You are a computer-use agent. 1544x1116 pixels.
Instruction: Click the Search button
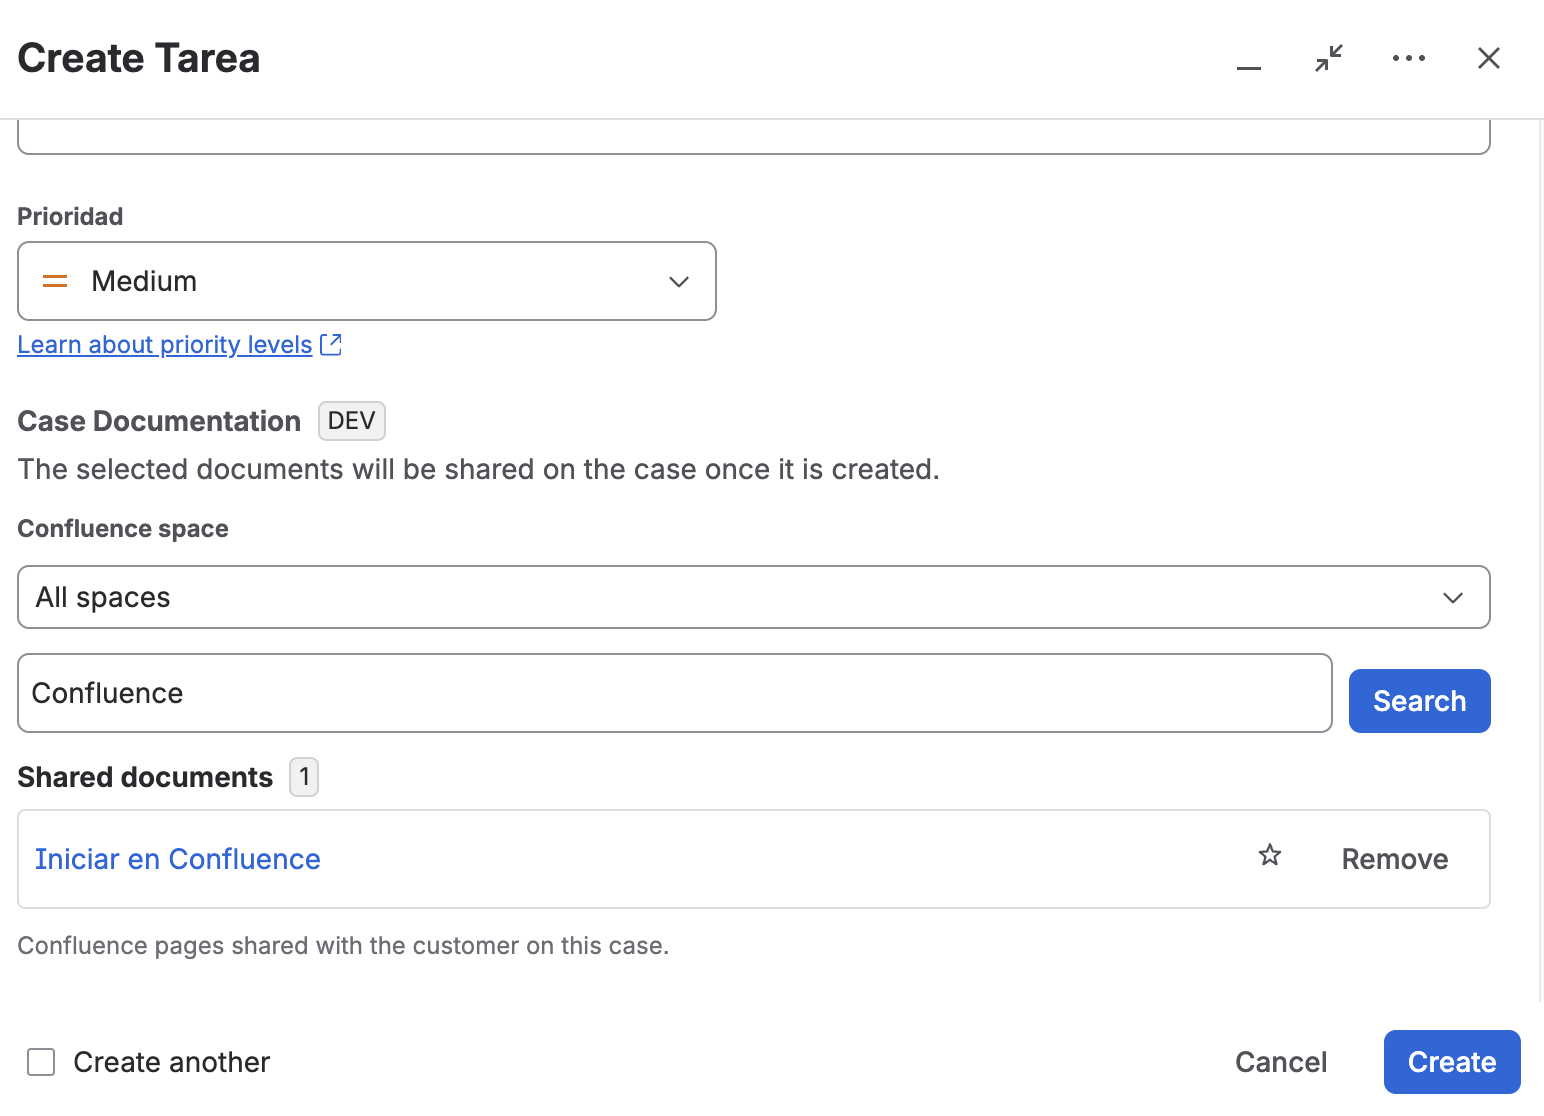pos(1419,701)
